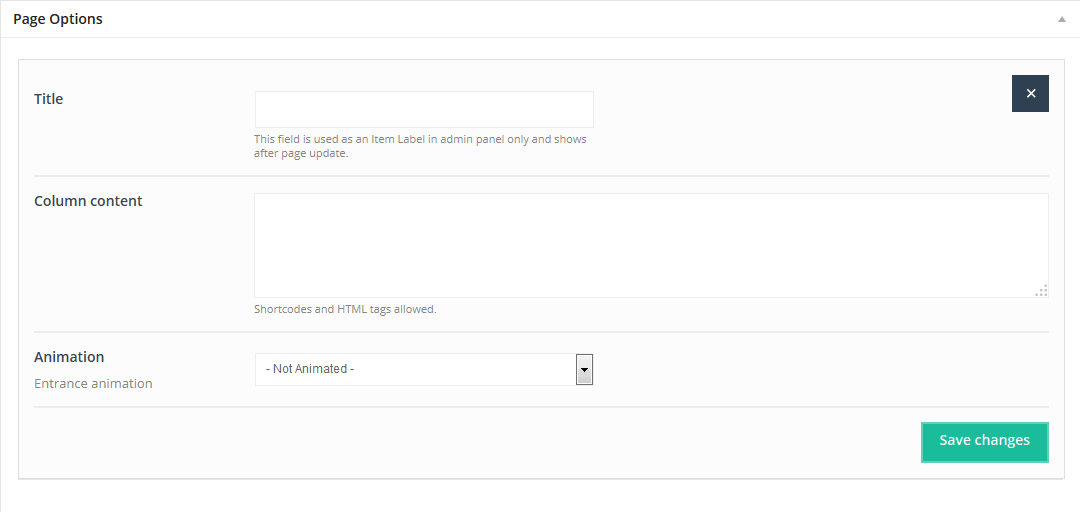Click the Animation dropdown arrow button
1080x512 pixels.
click(585, 369)
